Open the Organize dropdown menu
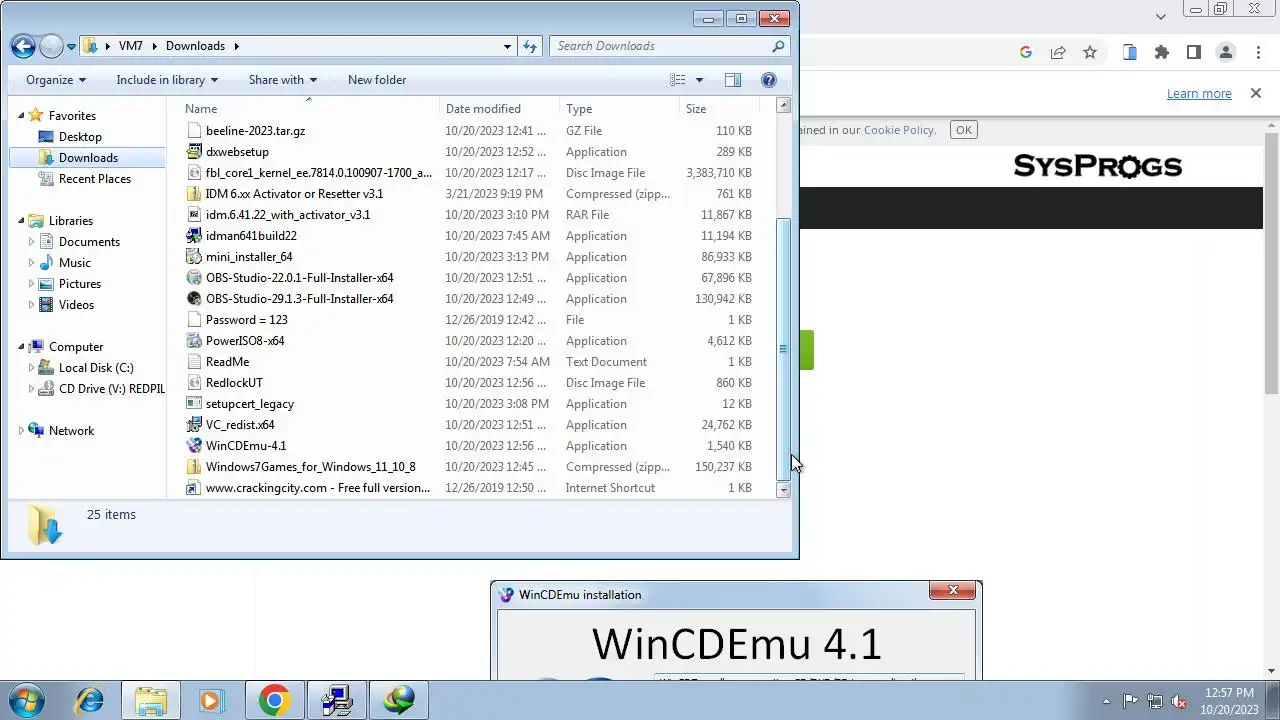Image resolution: width=1280 pixels, height=720 pixels. [56, 80]
